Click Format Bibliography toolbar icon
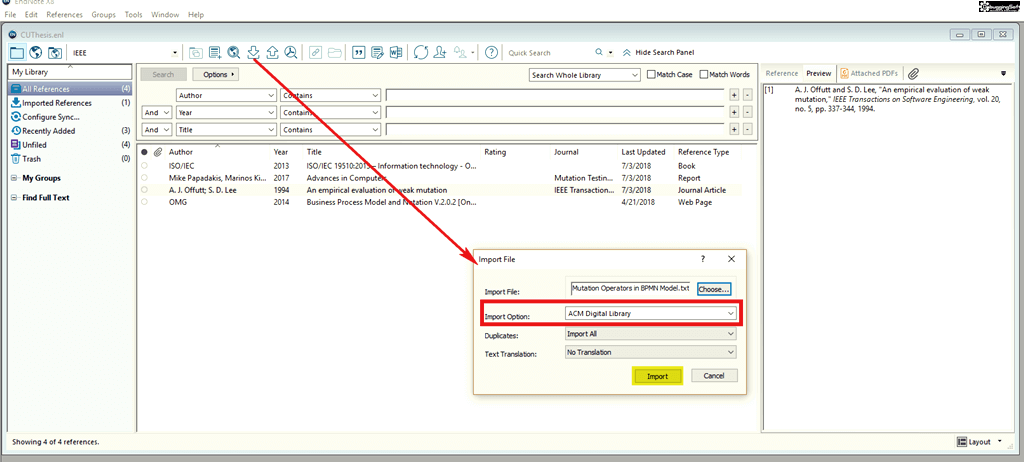This screenshot has width=1024, height=462. point(377,53)
